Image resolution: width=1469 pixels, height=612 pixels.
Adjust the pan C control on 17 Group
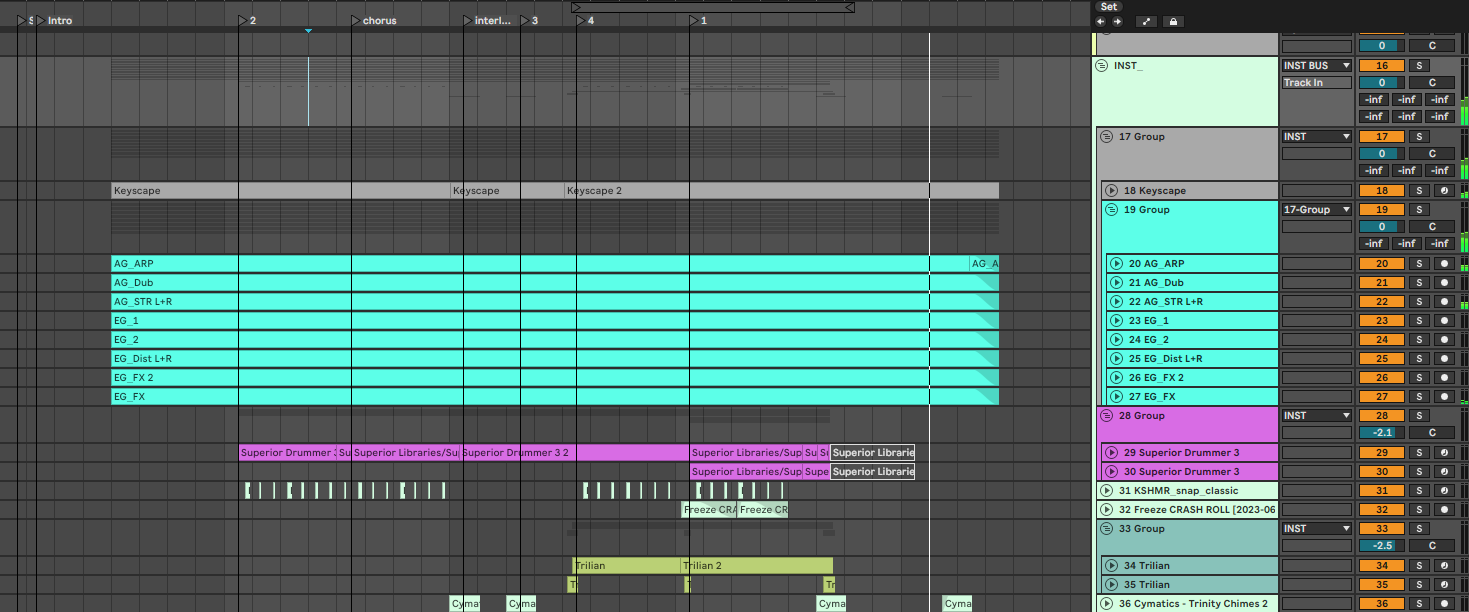tap(1432, 154)
